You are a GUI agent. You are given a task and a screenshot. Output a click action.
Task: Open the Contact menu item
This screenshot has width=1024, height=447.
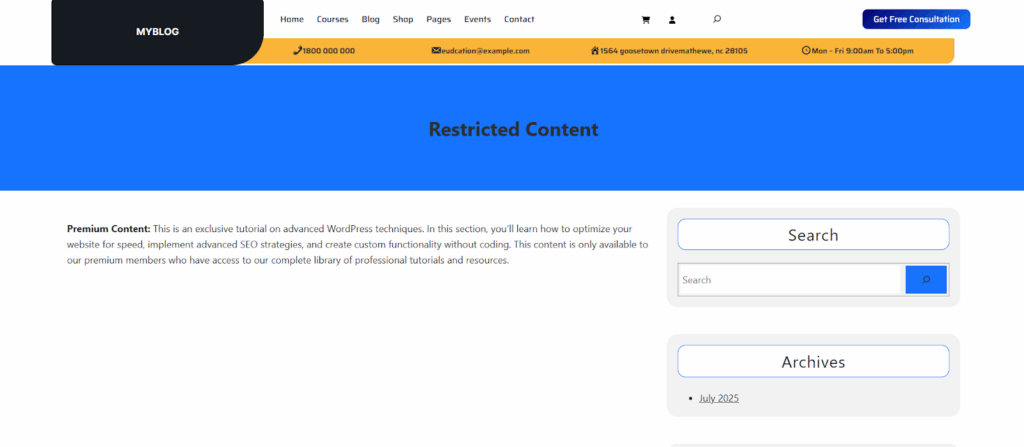(x=519, y=19)
